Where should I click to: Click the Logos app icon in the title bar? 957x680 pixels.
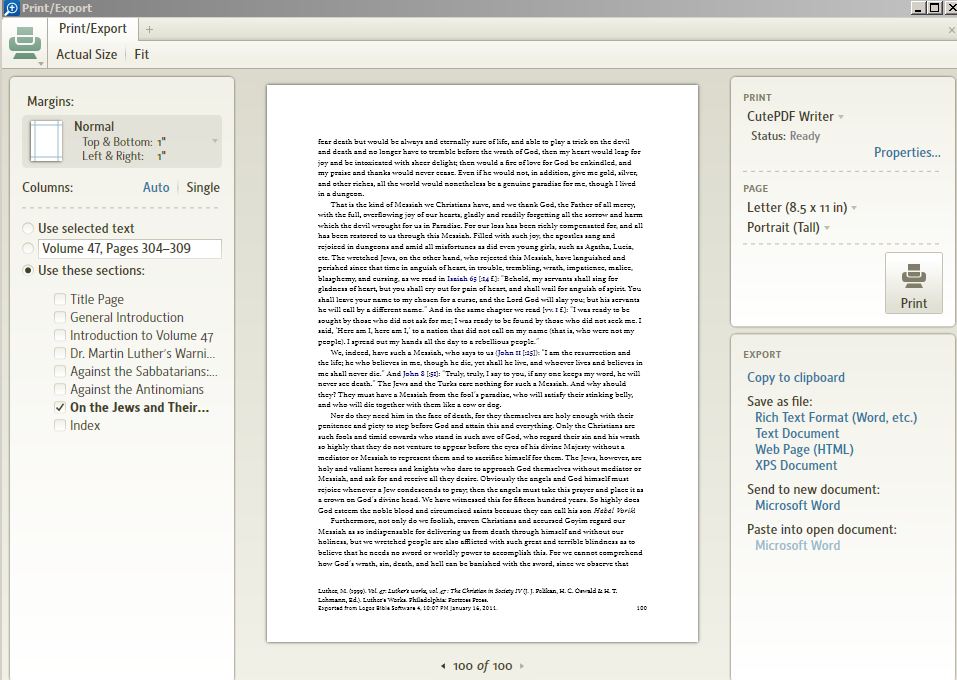tap(10, 8)
